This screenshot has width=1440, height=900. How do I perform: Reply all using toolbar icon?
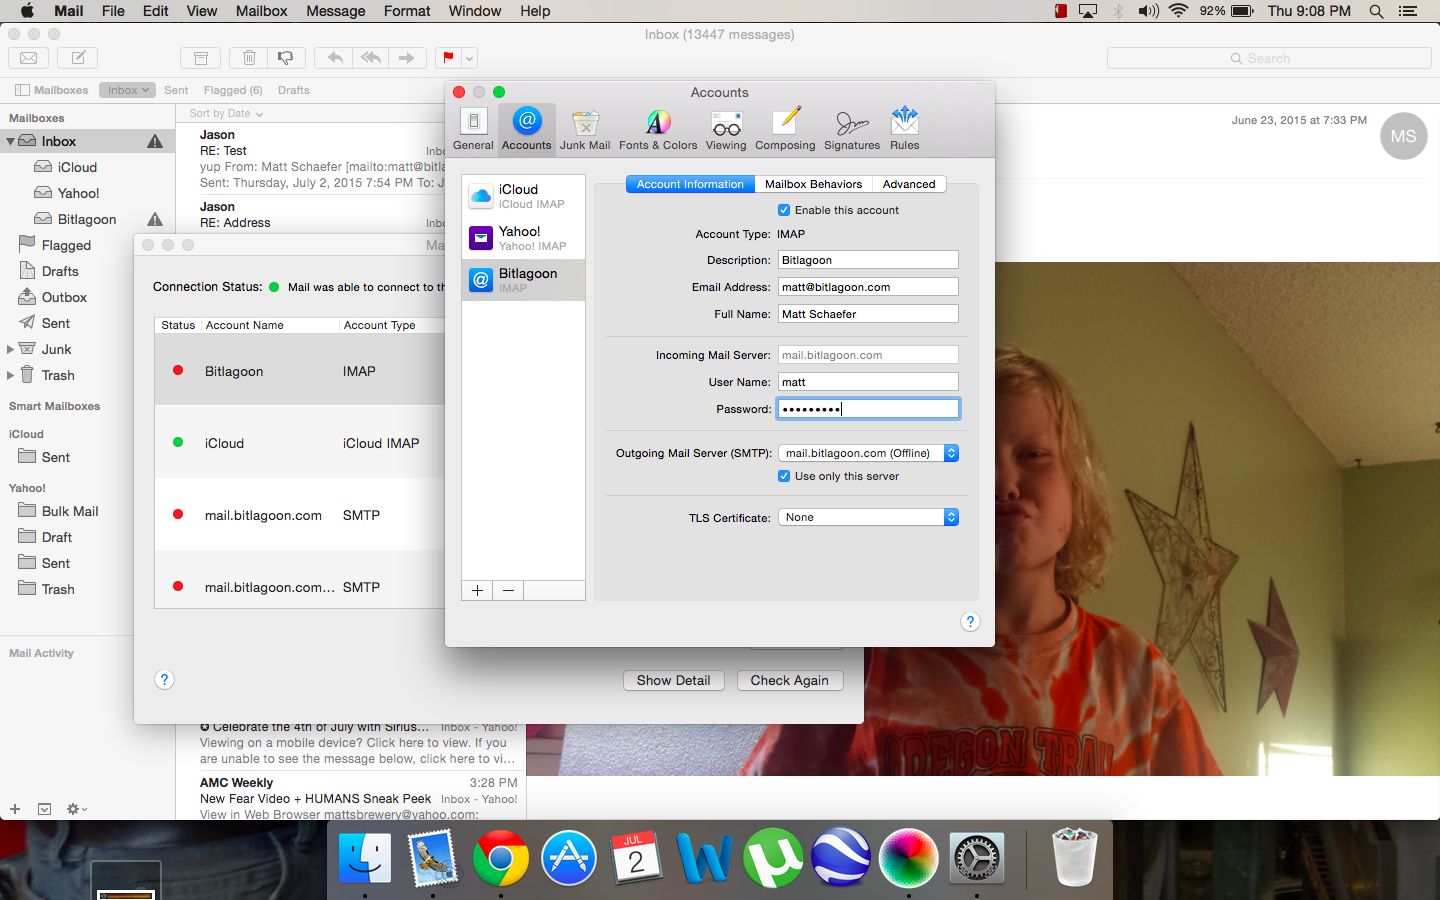point(371,58)
